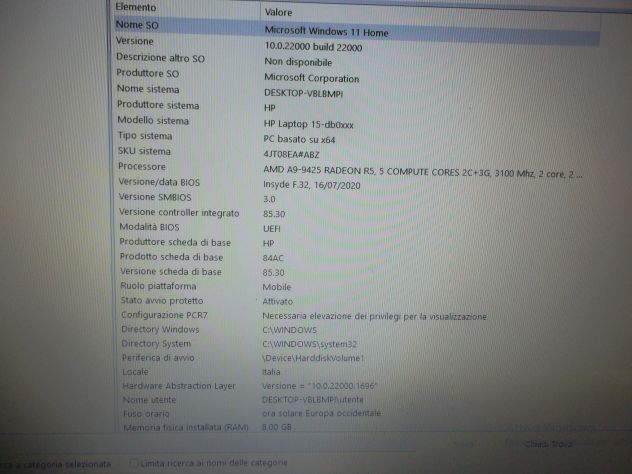Select the Configurazione PCR7 row label
This screenshot has width=632, height=474.
click(x=164, y=315)
